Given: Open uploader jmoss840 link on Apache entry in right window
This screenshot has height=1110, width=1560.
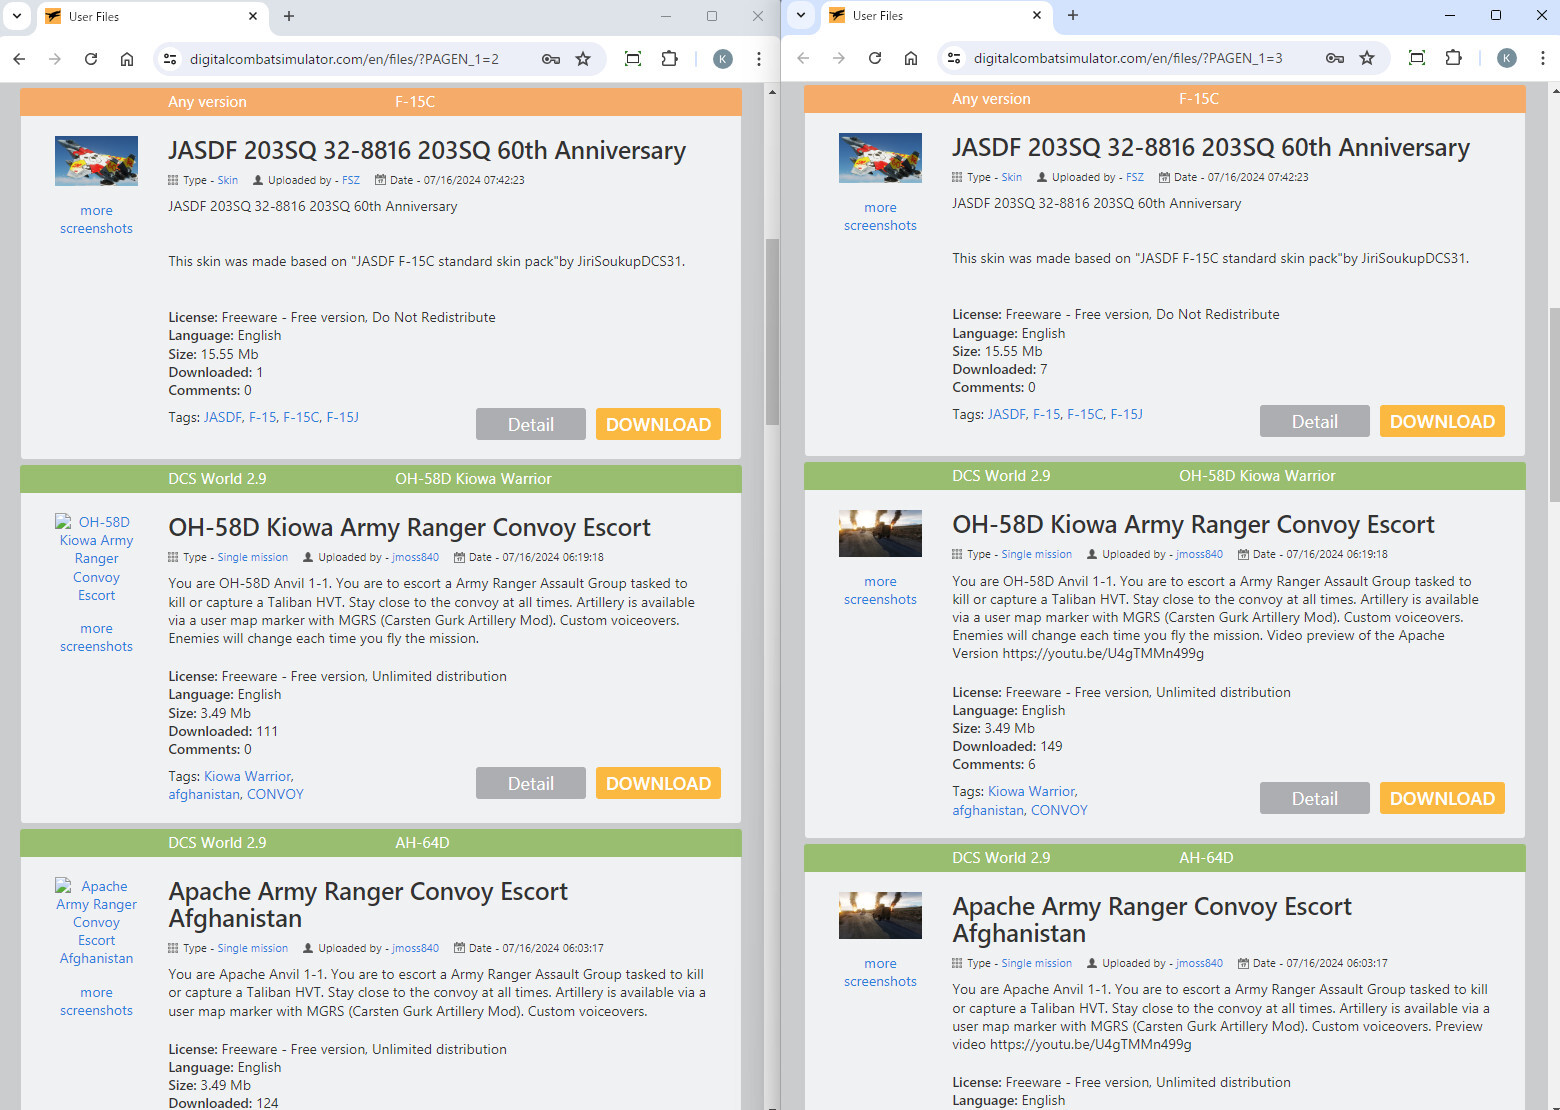Looking at the screenshot, I should pos(1199,963).
